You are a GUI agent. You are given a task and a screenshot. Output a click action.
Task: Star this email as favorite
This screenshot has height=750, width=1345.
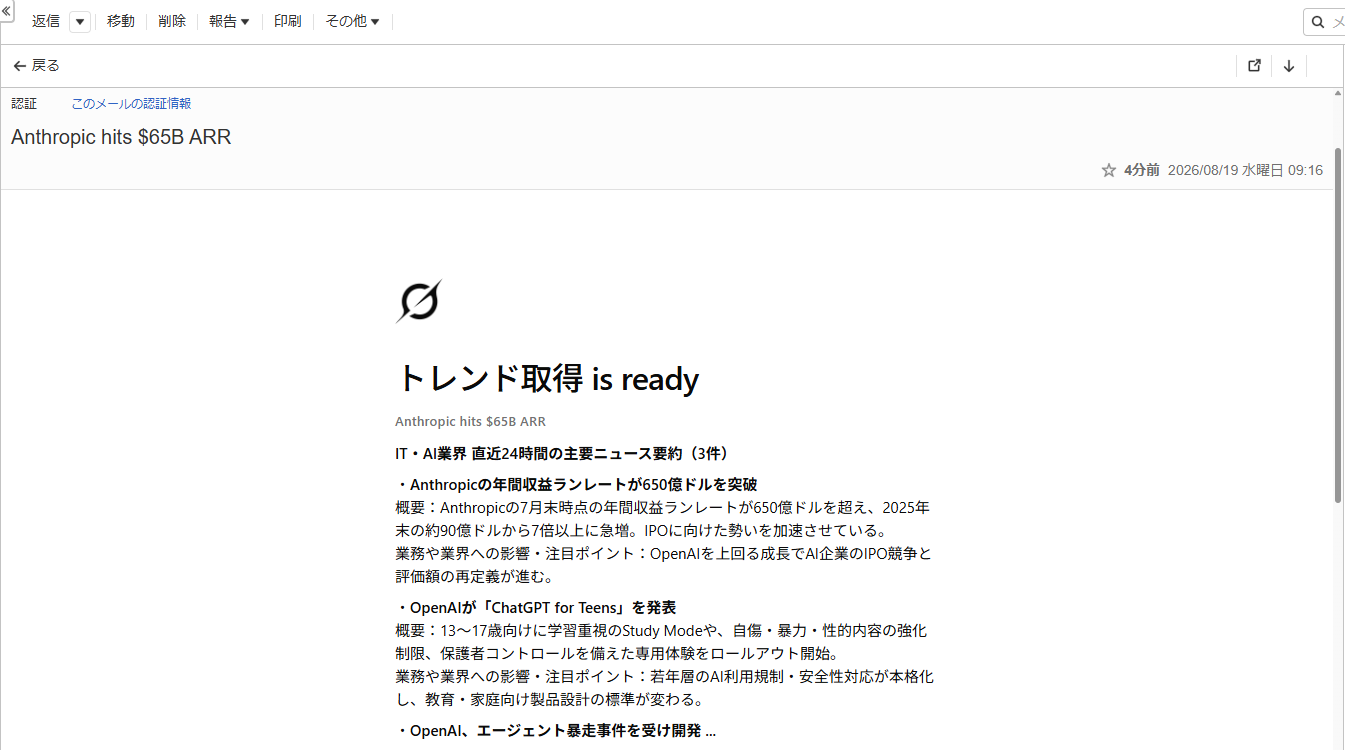point(1108,170)
